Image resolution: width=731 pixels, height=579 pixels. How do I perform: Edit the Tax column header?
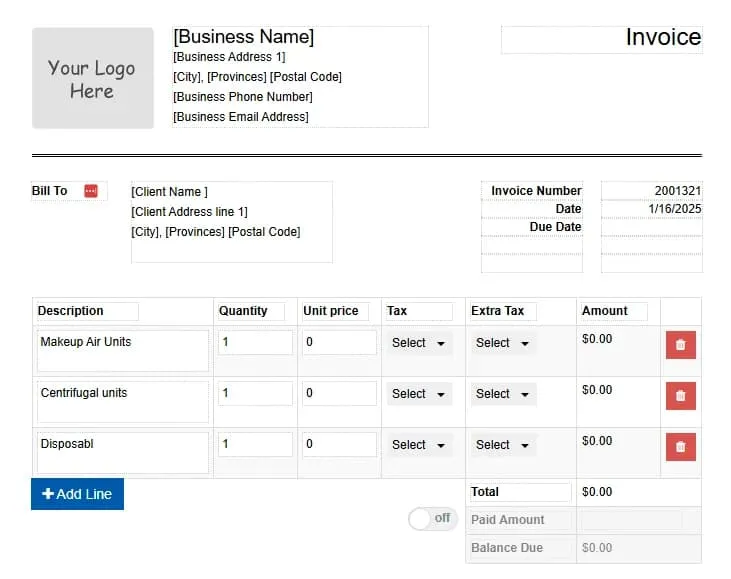coord(419,311)
